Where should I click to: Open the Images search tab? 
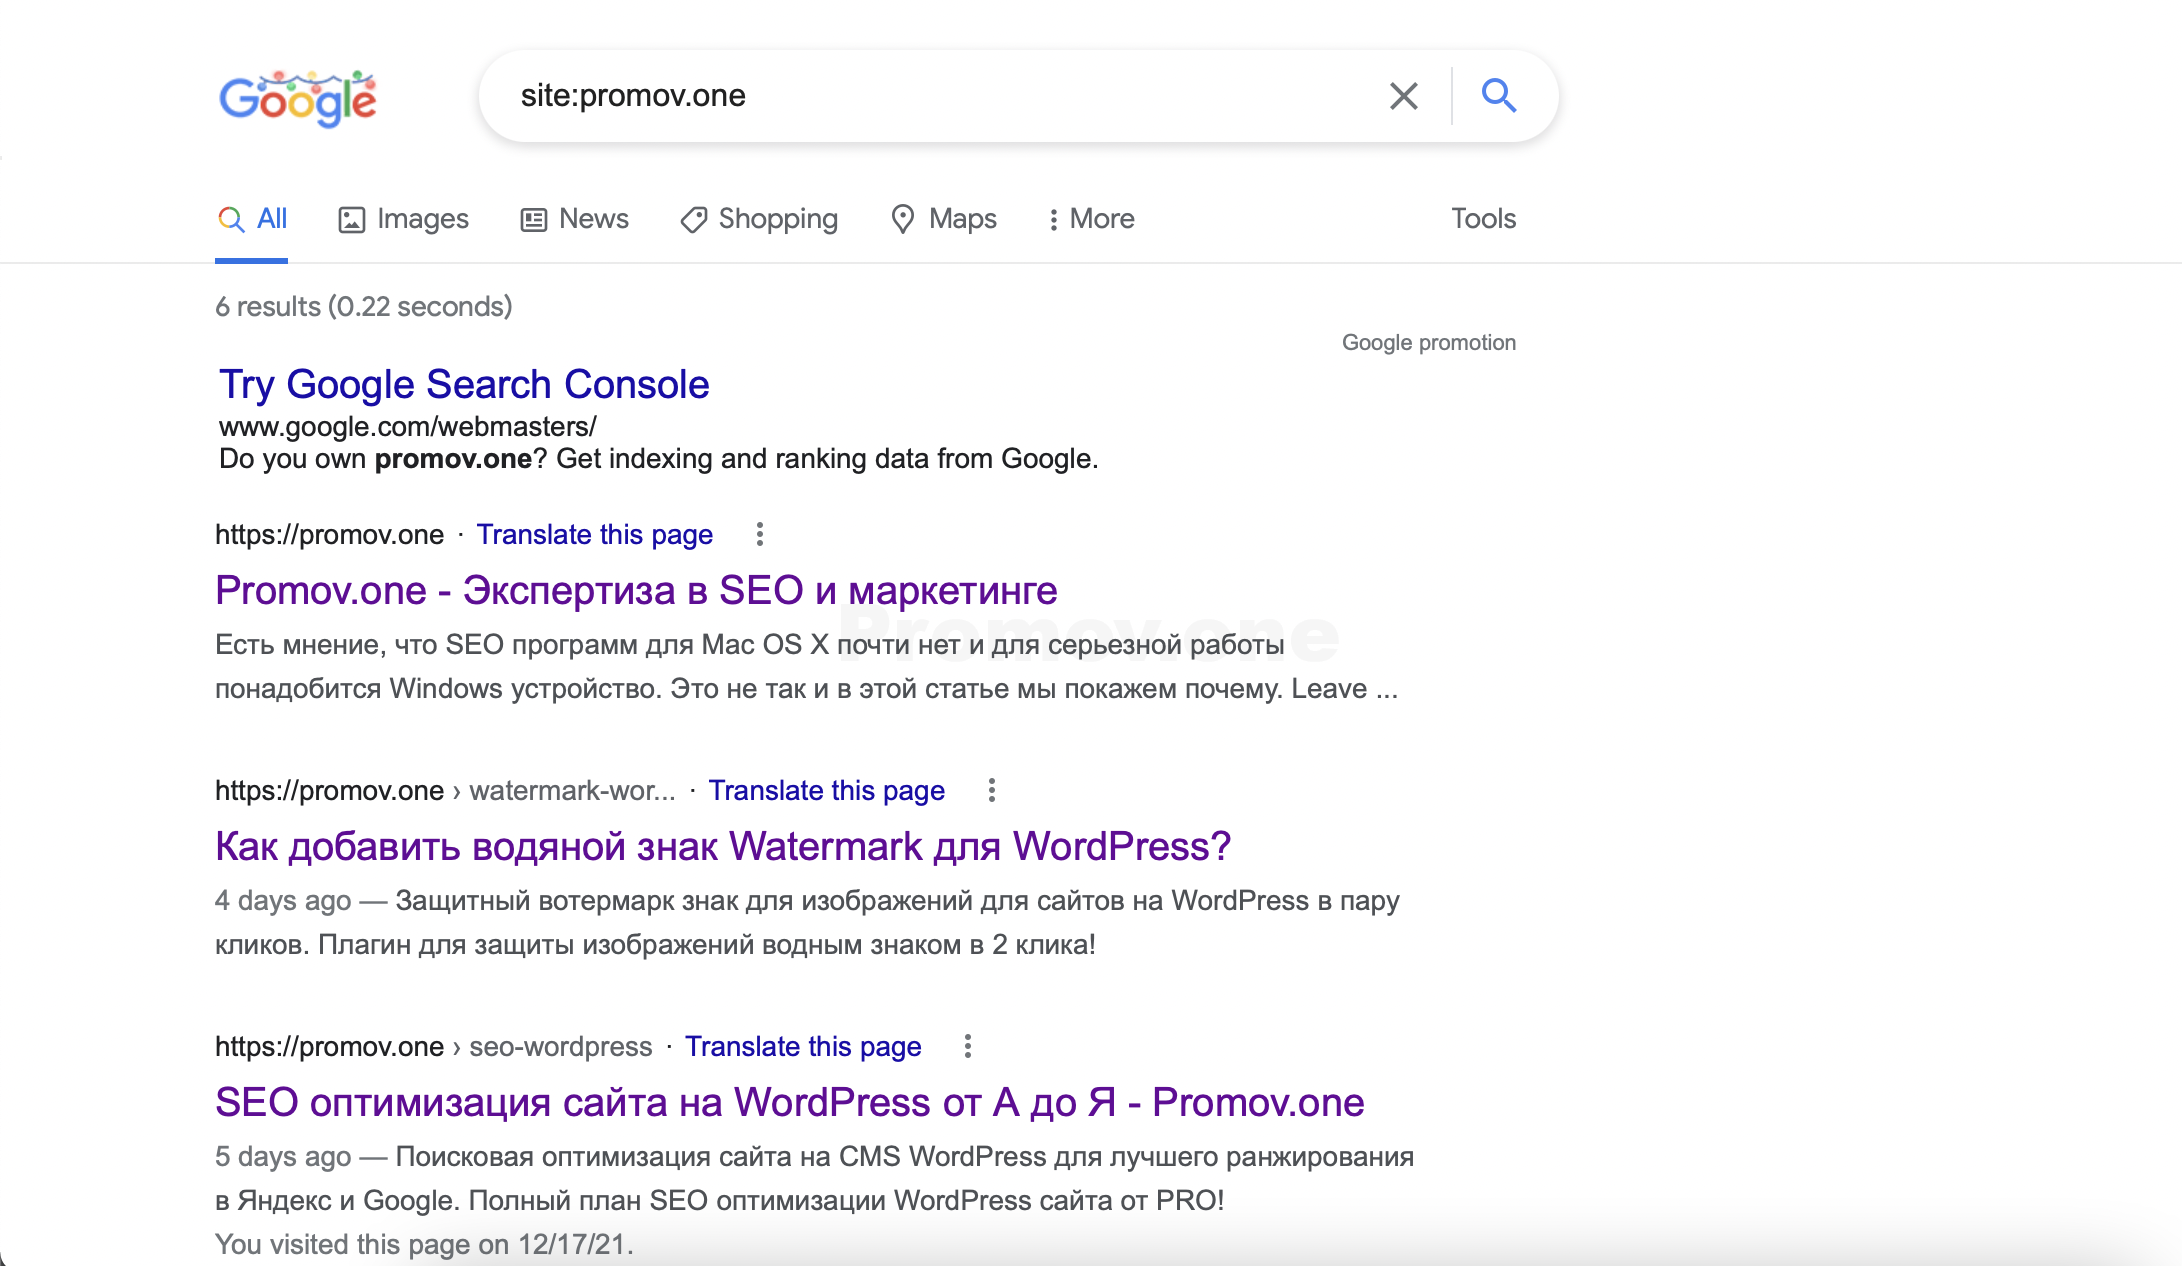[403, 219]
